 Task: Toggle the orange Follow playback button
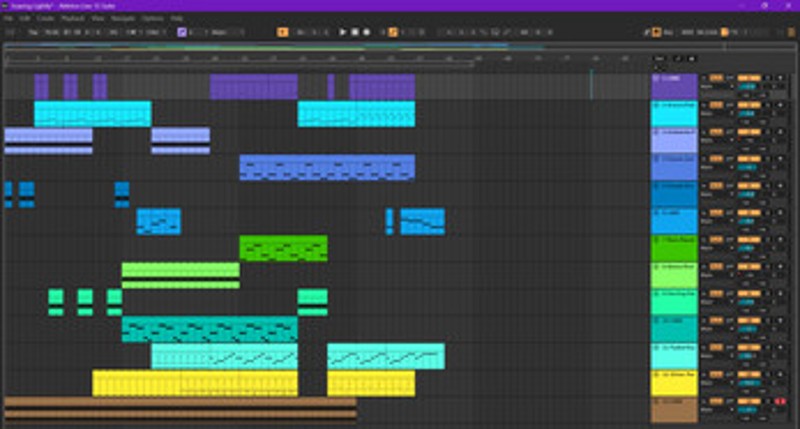283,32
